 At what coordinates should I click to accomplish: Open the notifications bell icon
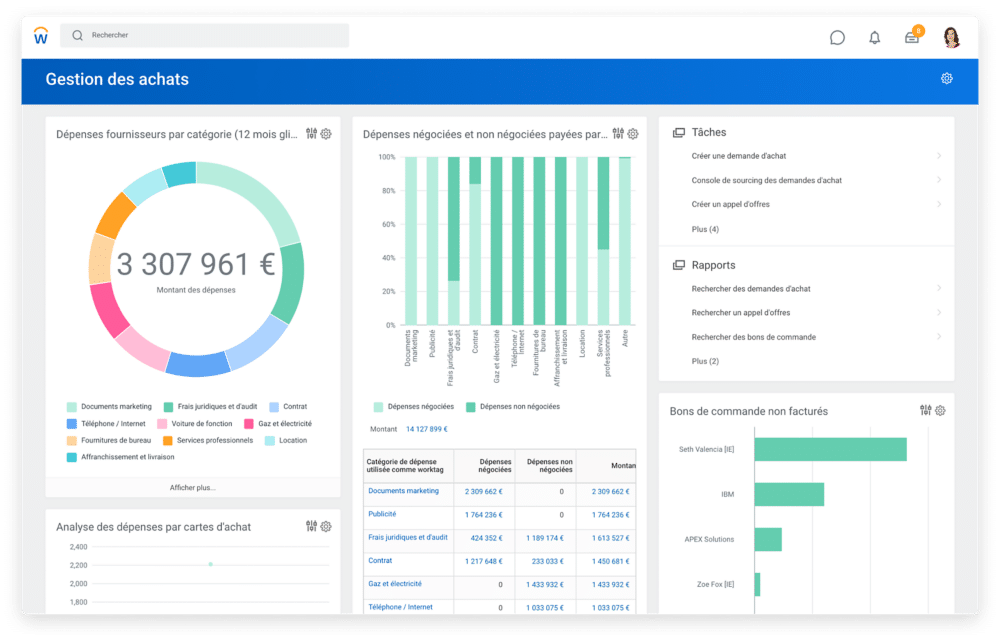[x=874, y=36]
